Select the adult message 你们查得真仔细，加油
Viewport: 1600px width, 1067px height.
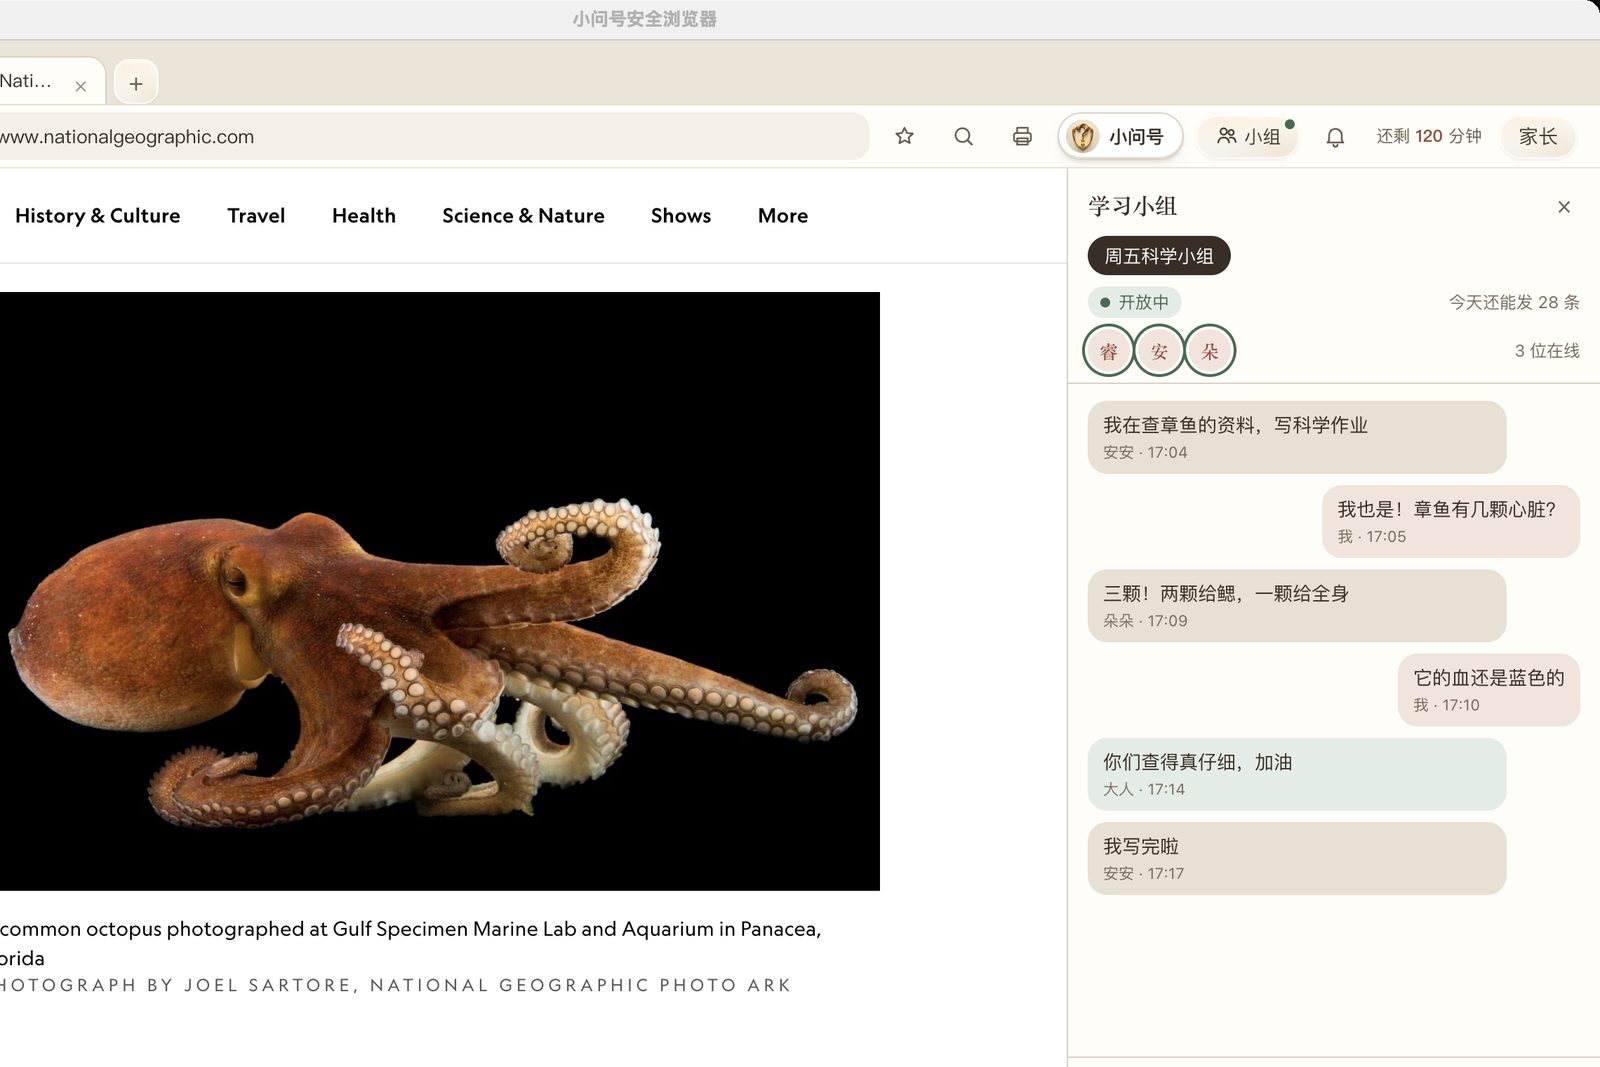[1297, 774]
